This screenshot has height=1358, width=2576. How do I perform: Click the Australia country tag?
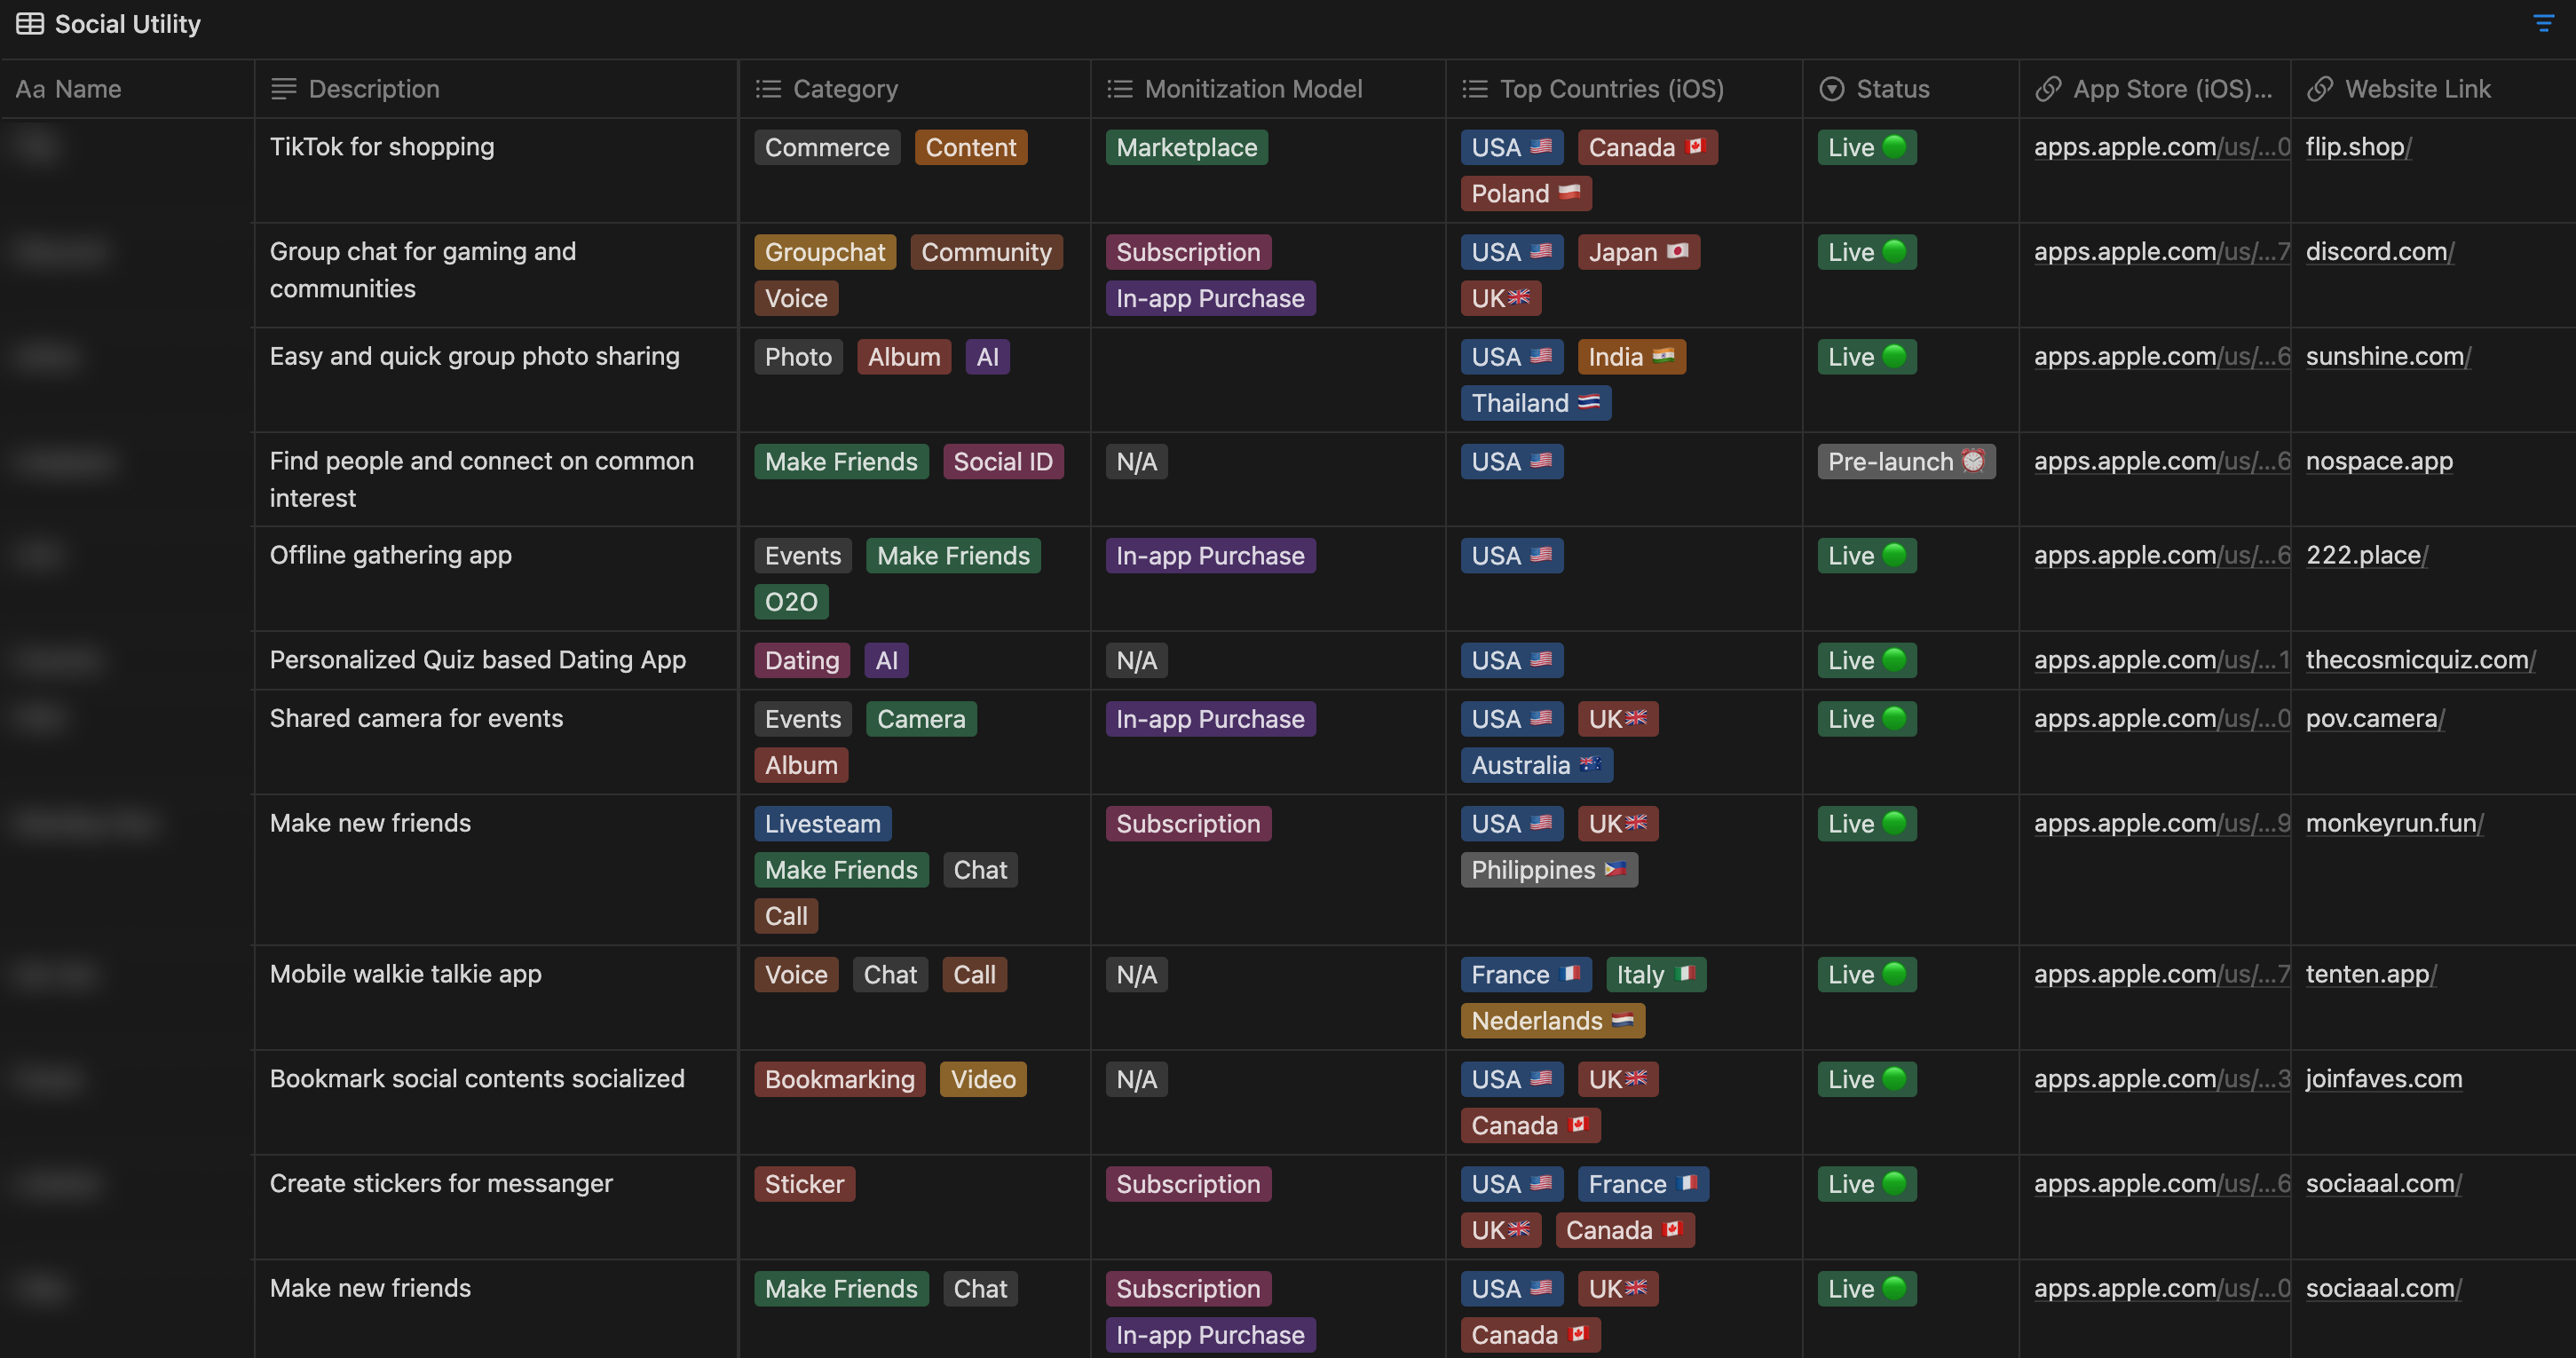pyautogui.click(x=1536, y=765)
